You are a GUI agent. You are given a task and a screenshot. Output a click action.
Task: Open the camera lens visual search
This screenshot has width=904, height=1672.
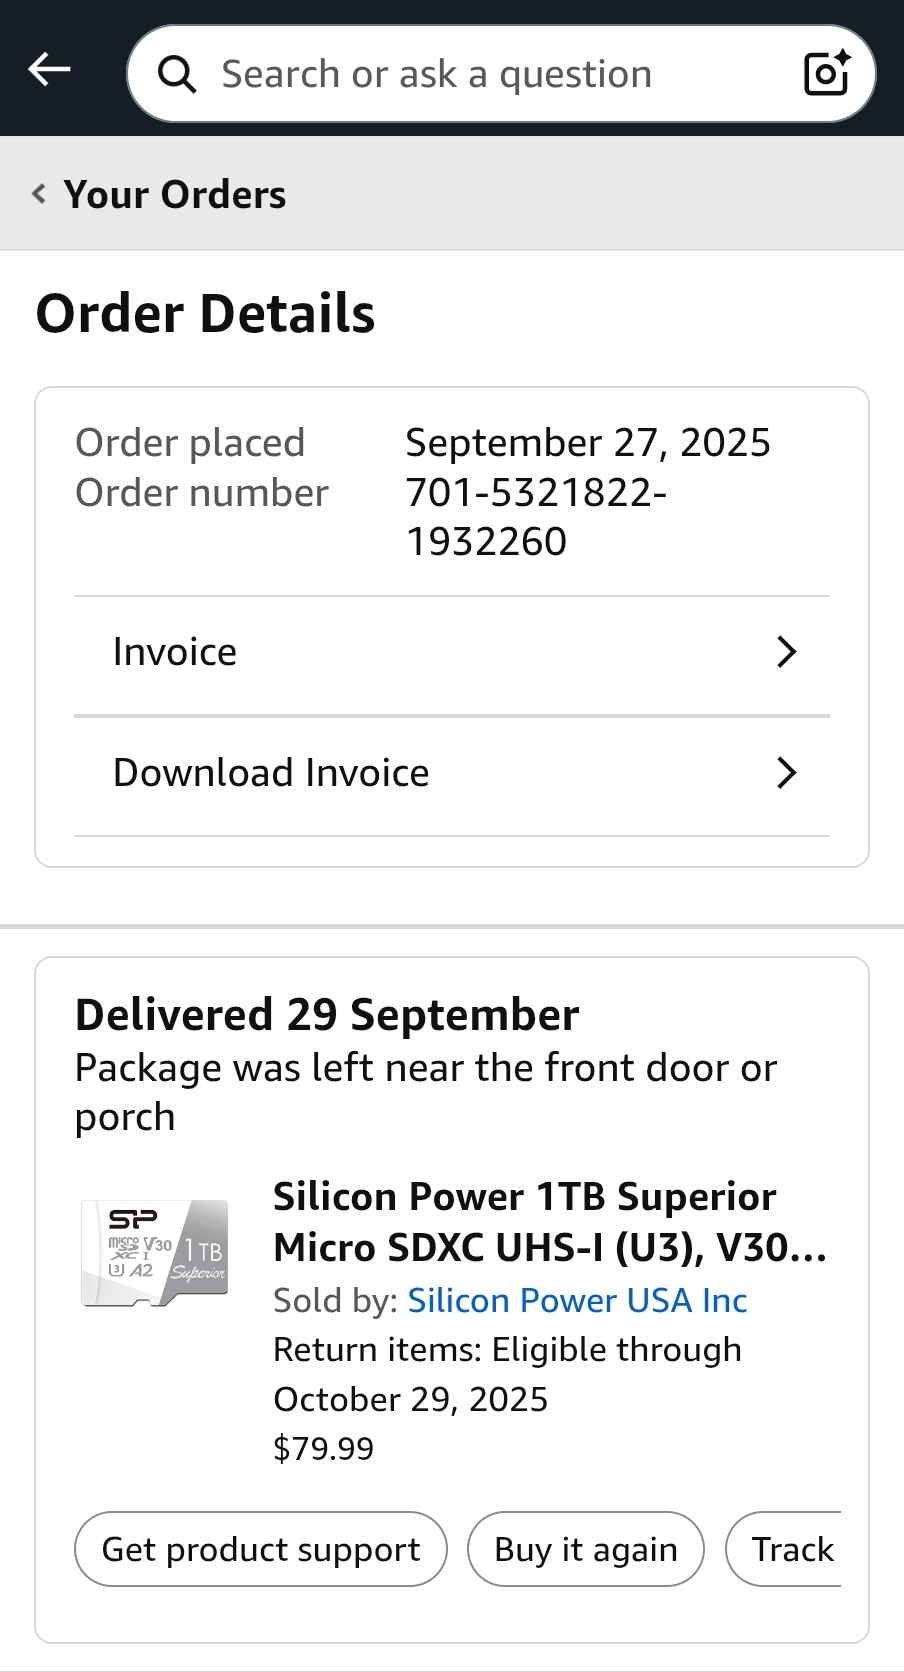pos(827,73)
